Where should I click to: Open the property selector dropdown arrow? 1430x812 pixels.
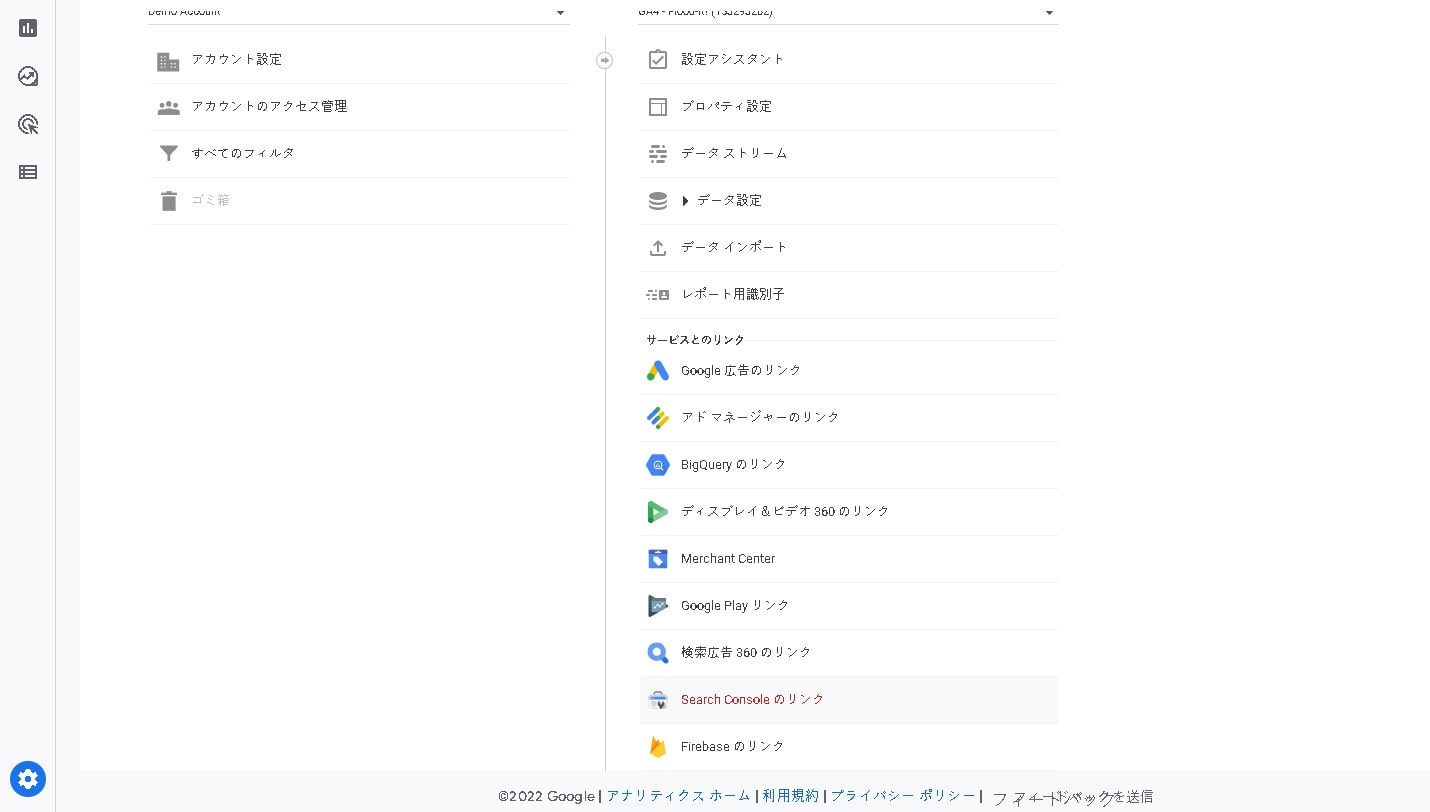[x=1049, y=13]
